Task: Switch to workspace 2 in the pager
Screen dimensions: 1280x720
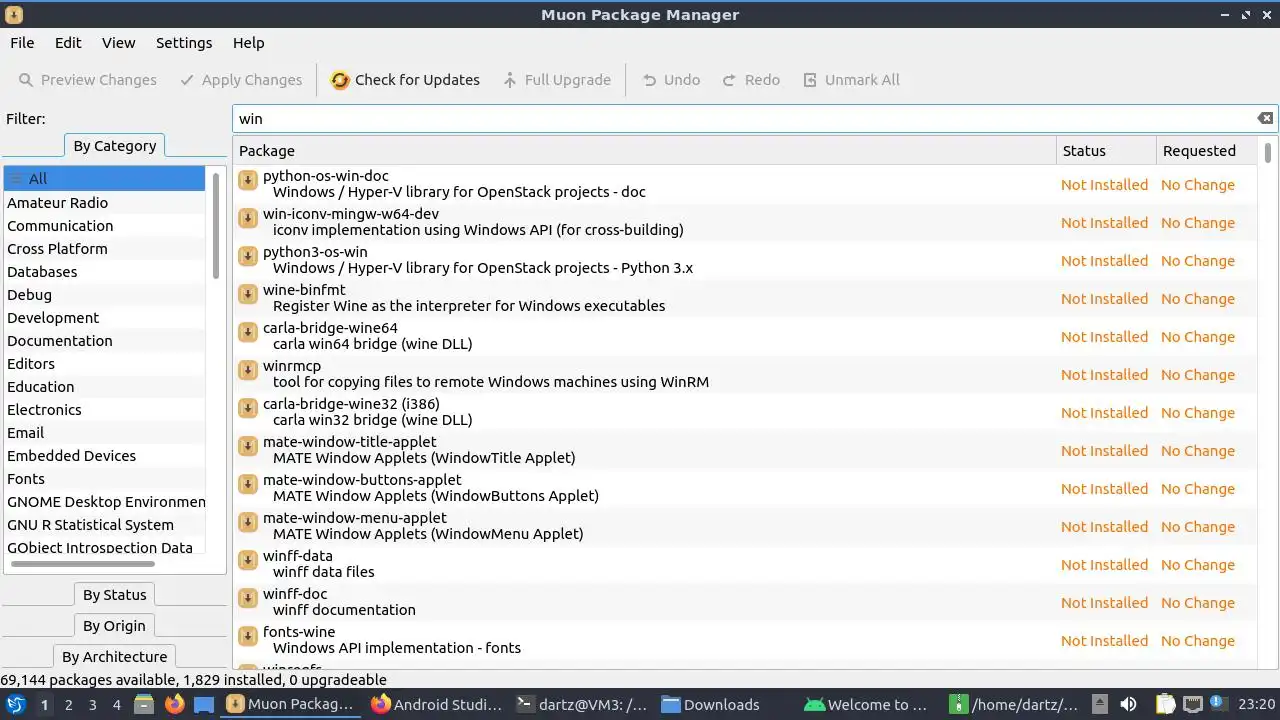Action: pyautogui.click(x=69, y=705)
